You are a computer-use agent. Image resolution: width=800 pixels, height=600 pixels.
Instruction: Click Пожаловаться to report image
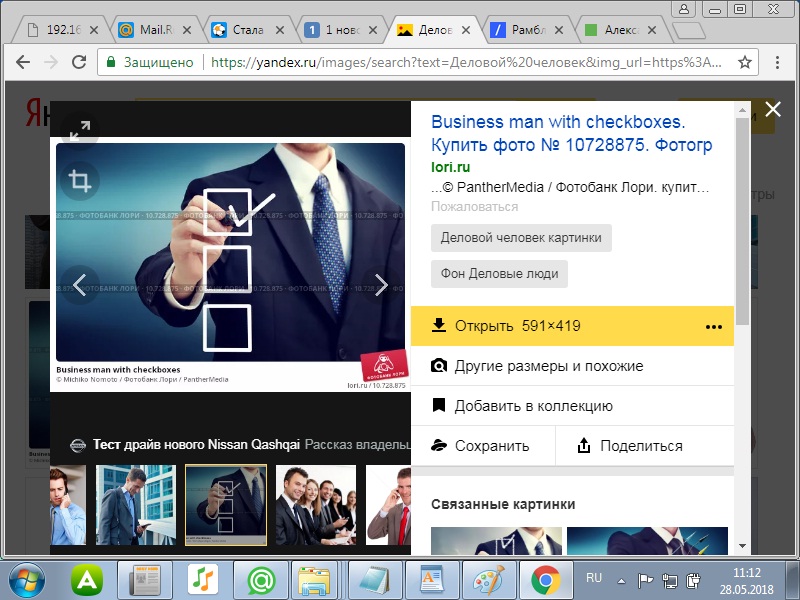[x=474, y=206]
